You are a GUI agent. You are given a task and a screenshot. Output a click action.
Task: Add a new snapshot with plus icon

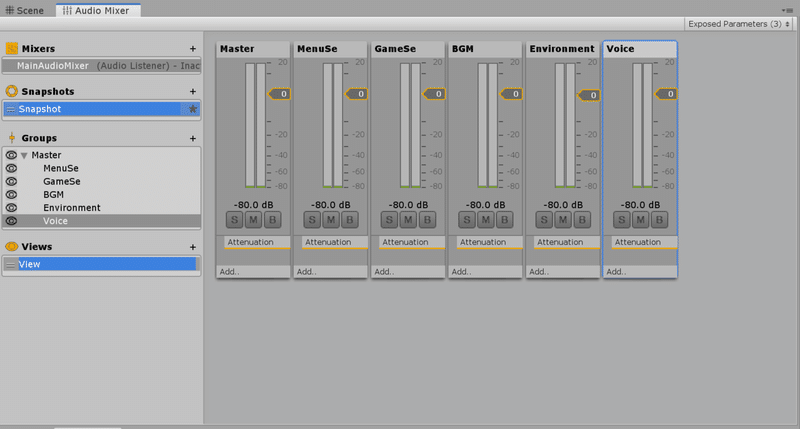(x=193, y=92)
